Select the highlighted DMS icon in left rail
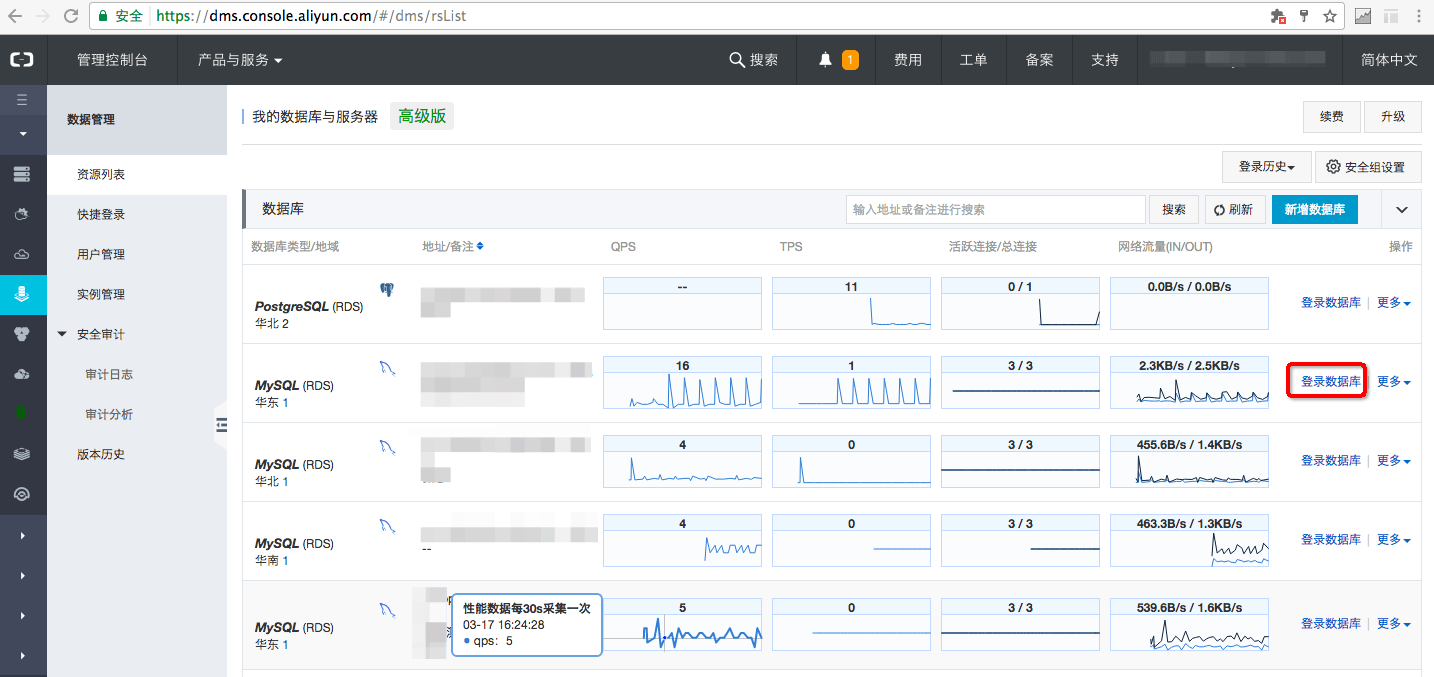Image resolution: width=1434 pixels, height=677 pixels. pos(22,294)
